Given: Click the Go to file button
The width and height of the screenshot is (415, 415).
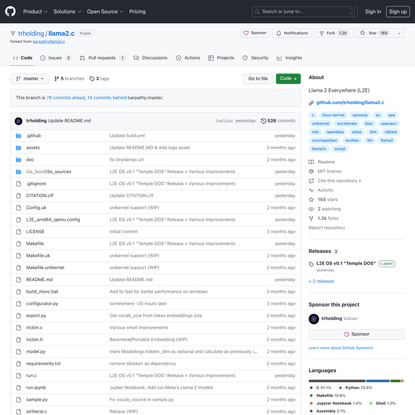Looking at the screenshot, I should [x=258, y=79].
